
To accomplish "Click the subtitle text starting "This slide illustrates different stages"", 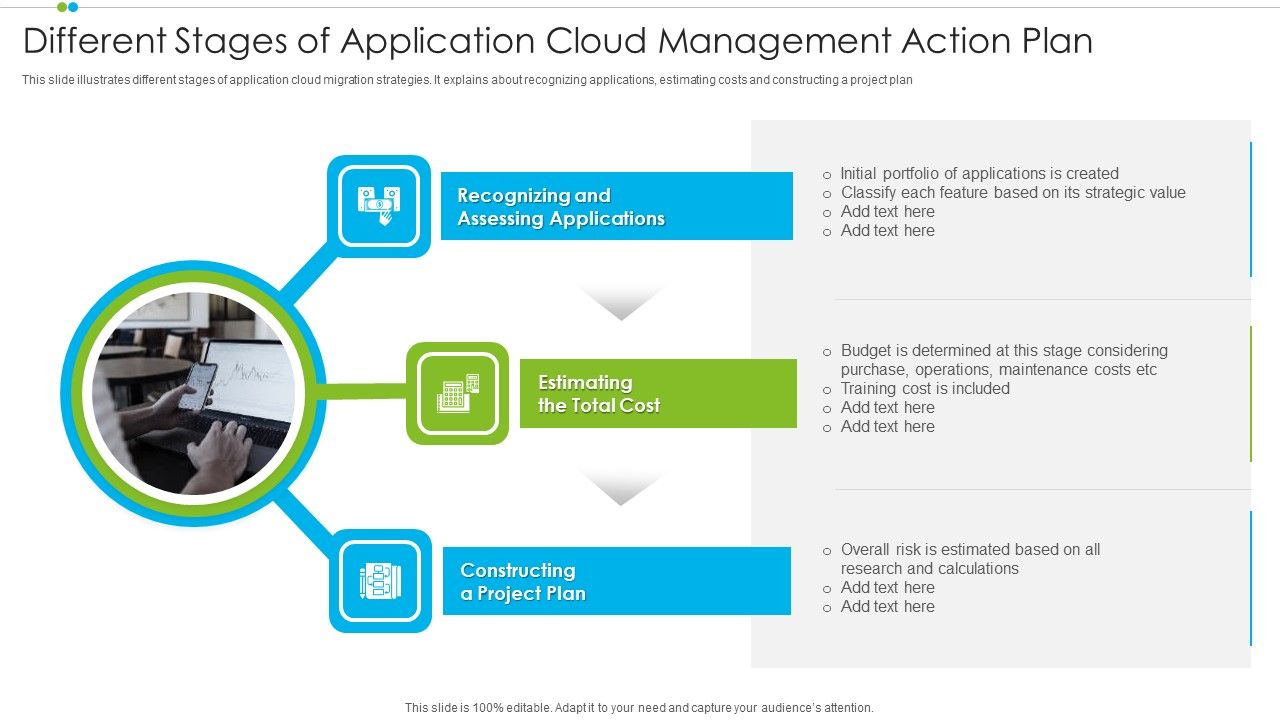I will click(467, 80).
